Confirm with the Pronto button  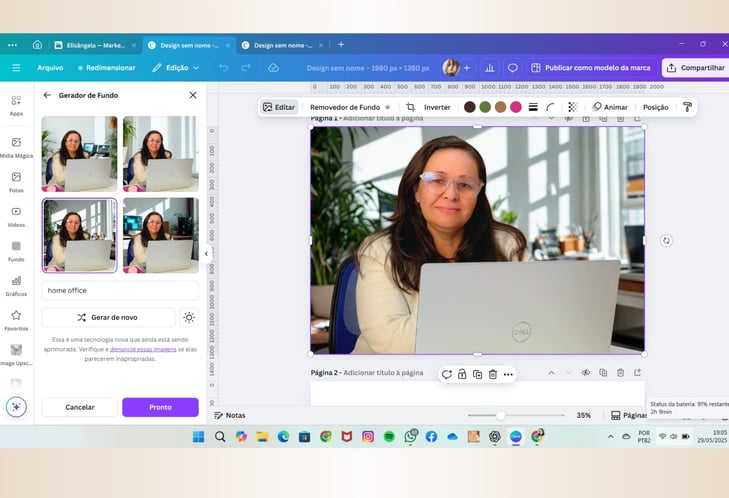(160, 407)
